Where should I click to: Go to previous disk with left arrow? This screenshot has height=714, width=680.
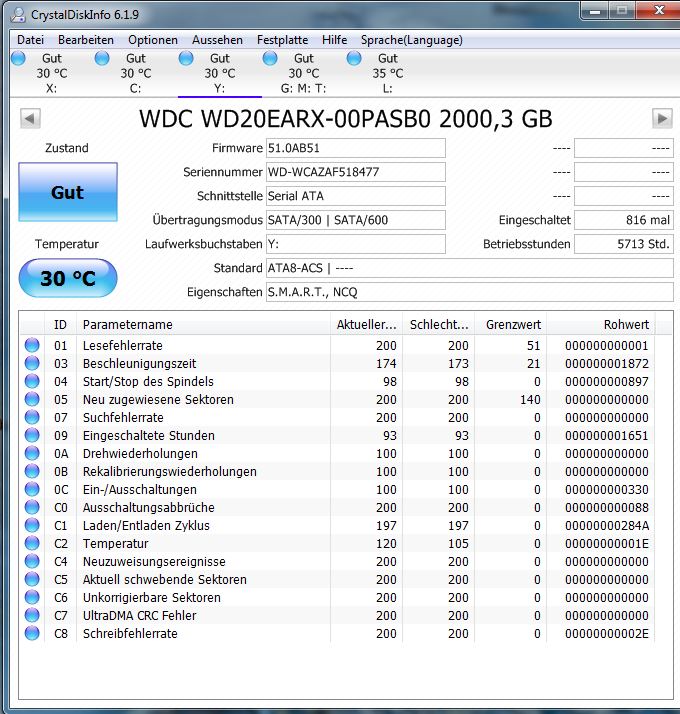(x=30, y=119)
